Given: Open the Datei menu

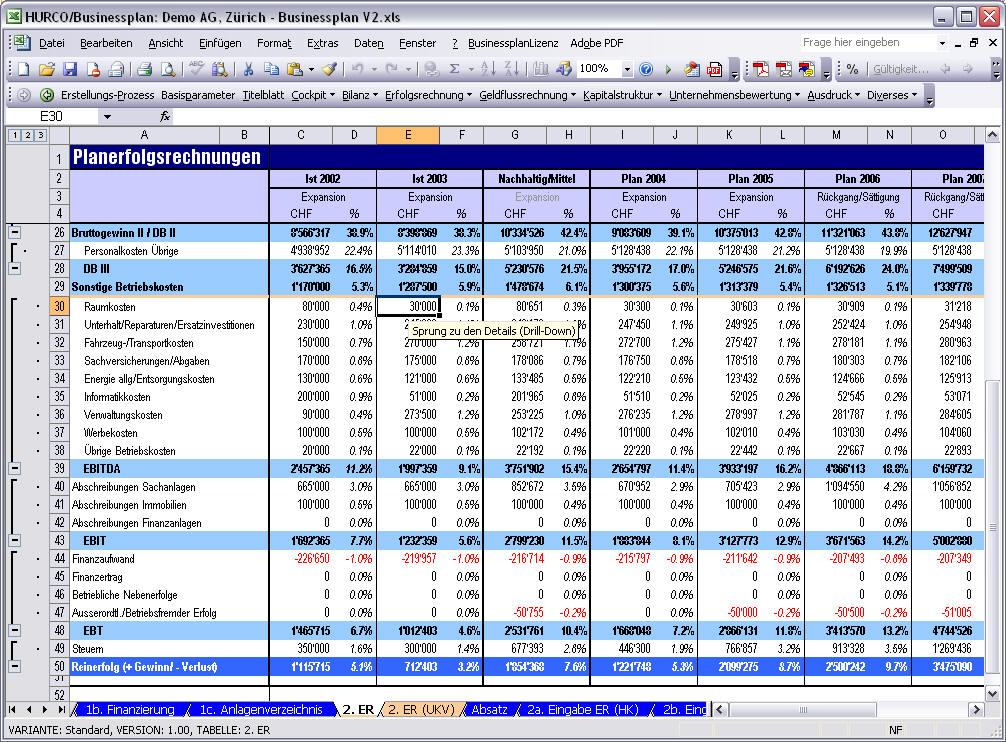Looking at the screenshot, I should click(51, 44).
